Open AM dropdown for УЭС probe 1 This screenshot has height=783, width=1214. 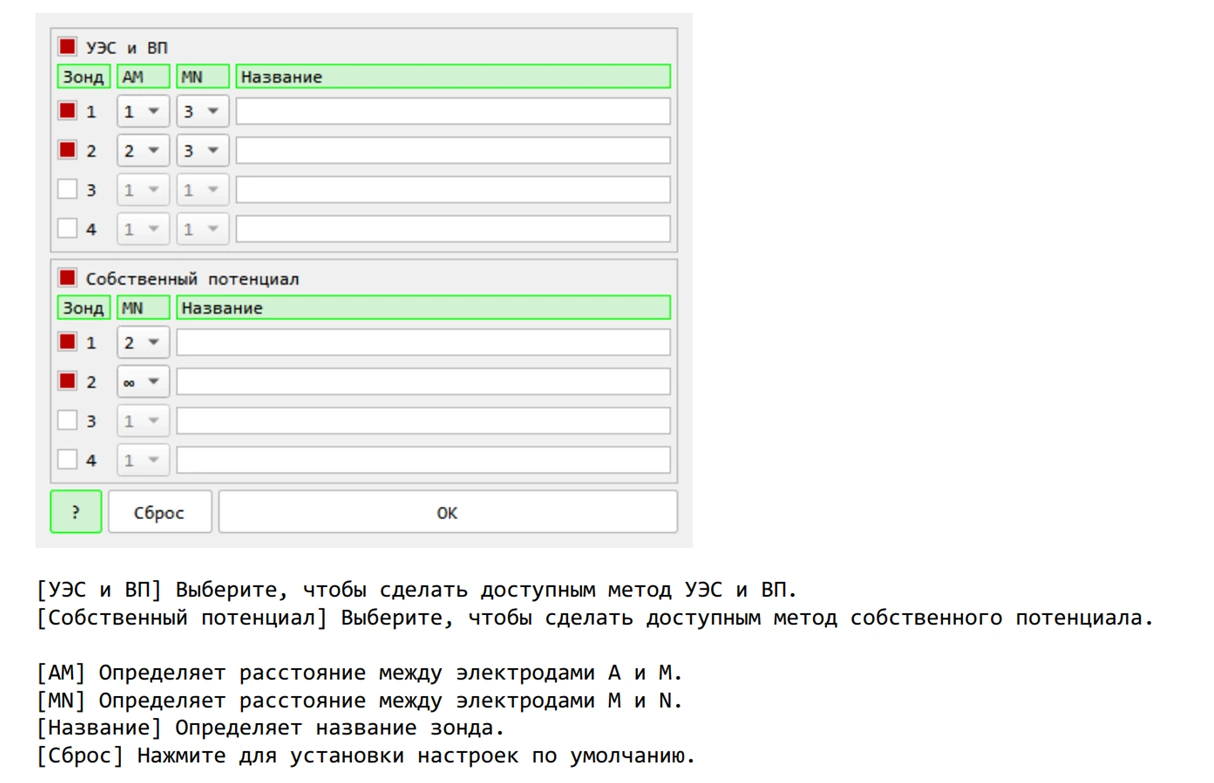[143, 111]
